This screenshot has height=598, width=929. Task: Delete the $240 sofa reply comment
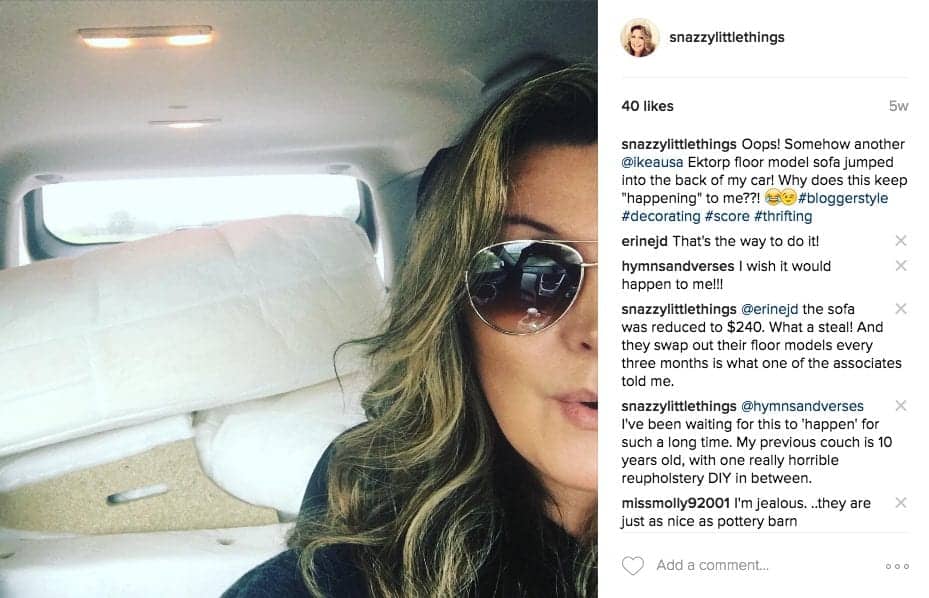901,309
